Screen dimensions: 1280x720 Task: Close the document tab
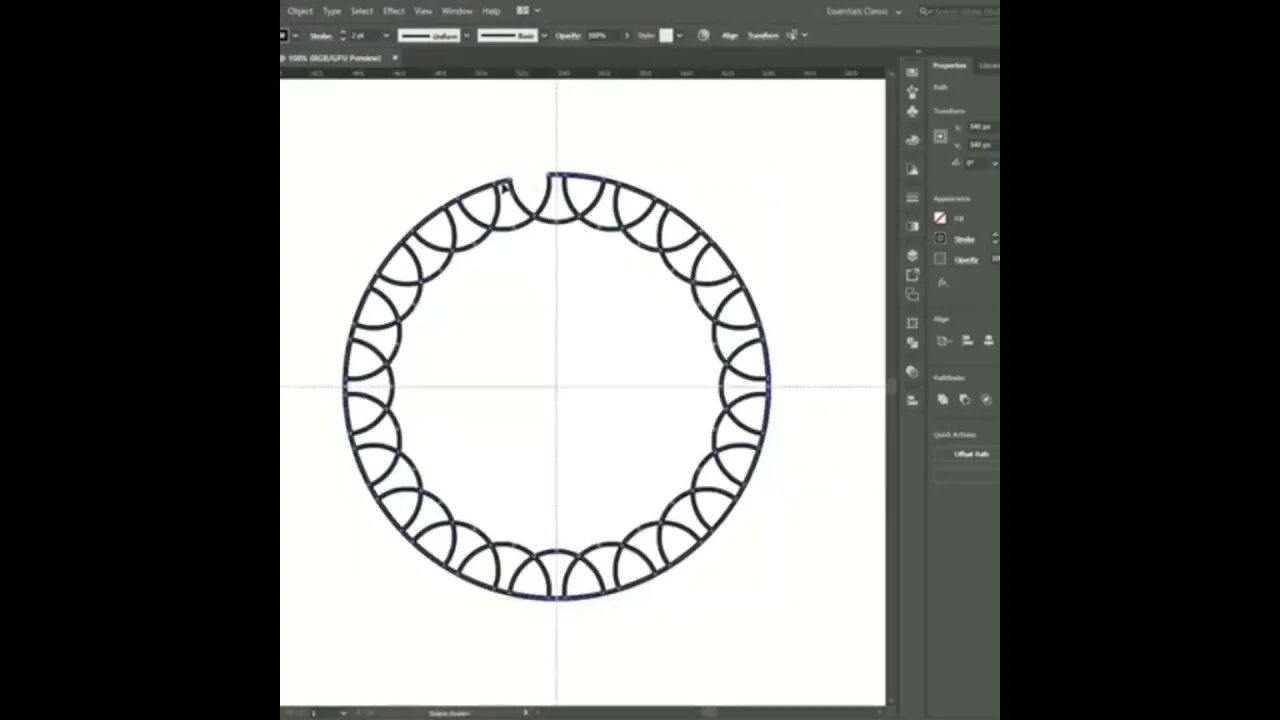tap(395, 58)
